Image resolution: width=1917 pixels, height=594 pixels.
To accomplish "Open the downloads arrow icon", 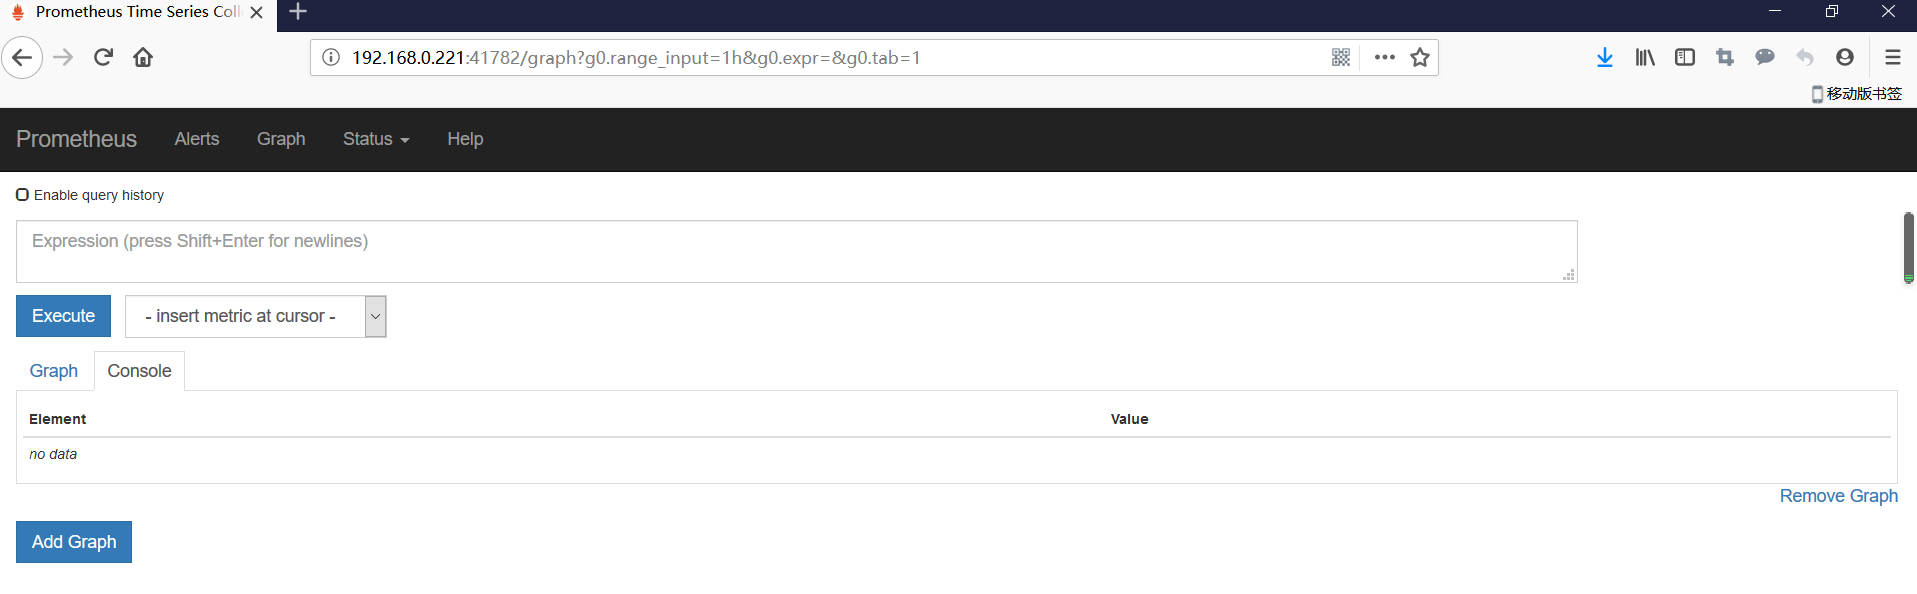I will pos(1605,57).
